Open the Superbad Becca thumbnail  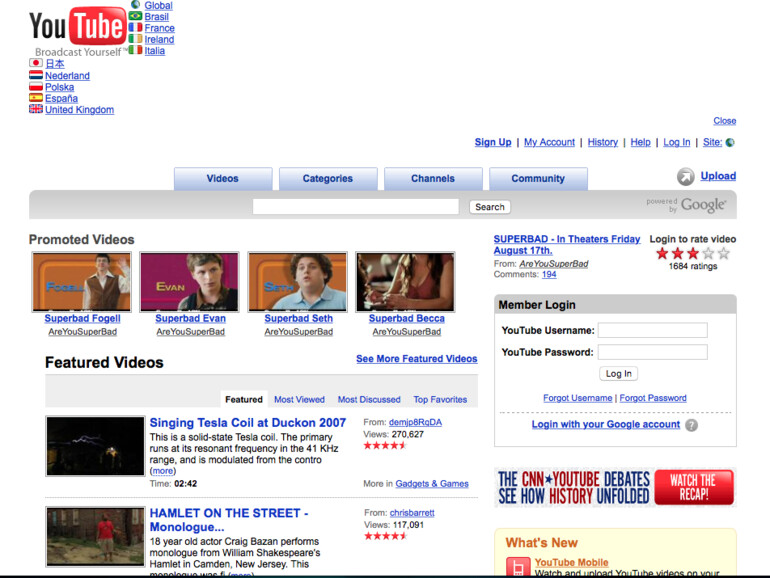tap(406, 282)
